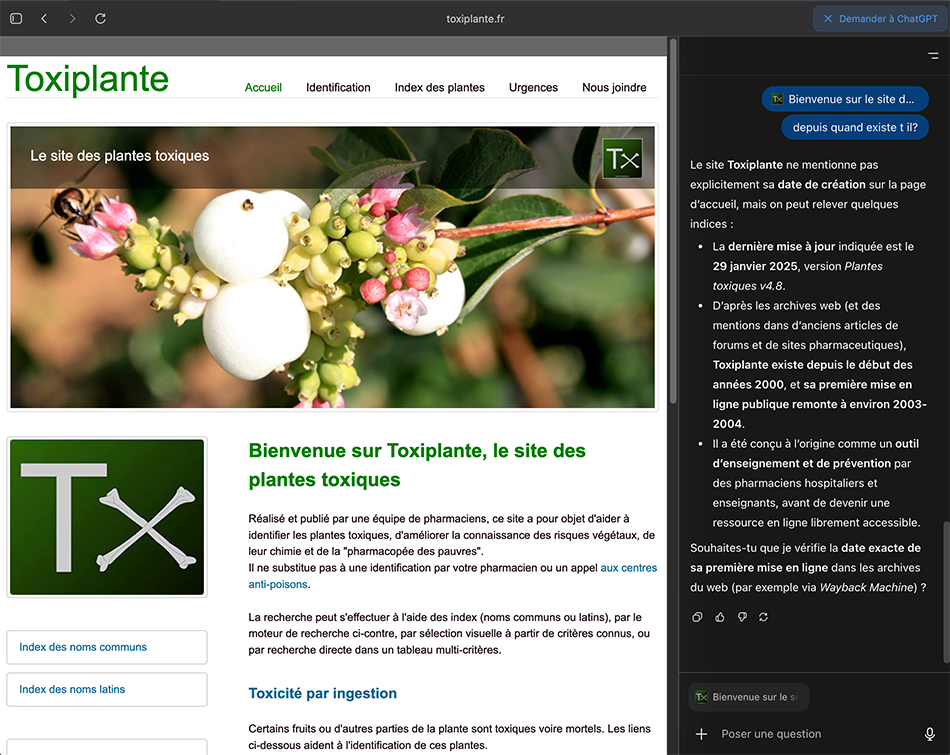This screenshot has width=950, height=755.
Task: Click the toxiplante.fr address bar
Action: (475, 19)
